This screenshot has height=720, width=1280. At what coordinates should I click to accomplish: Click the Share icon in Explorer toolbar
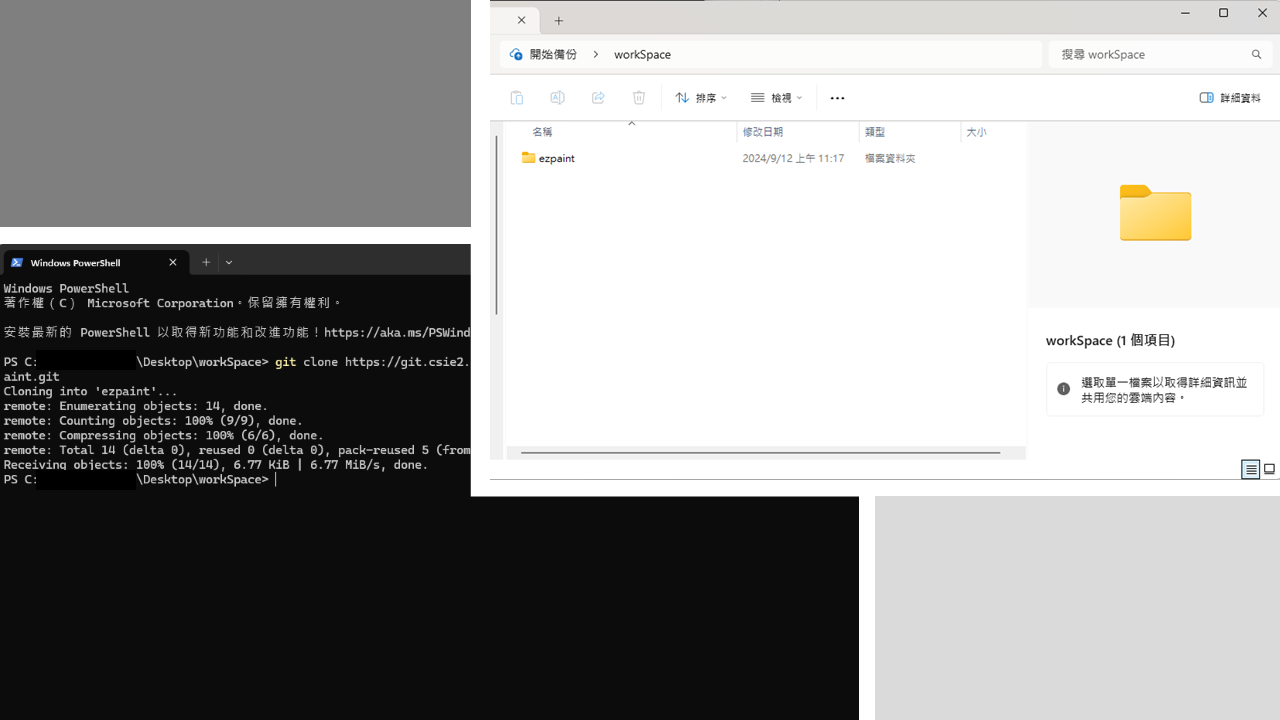coord(598,98)
